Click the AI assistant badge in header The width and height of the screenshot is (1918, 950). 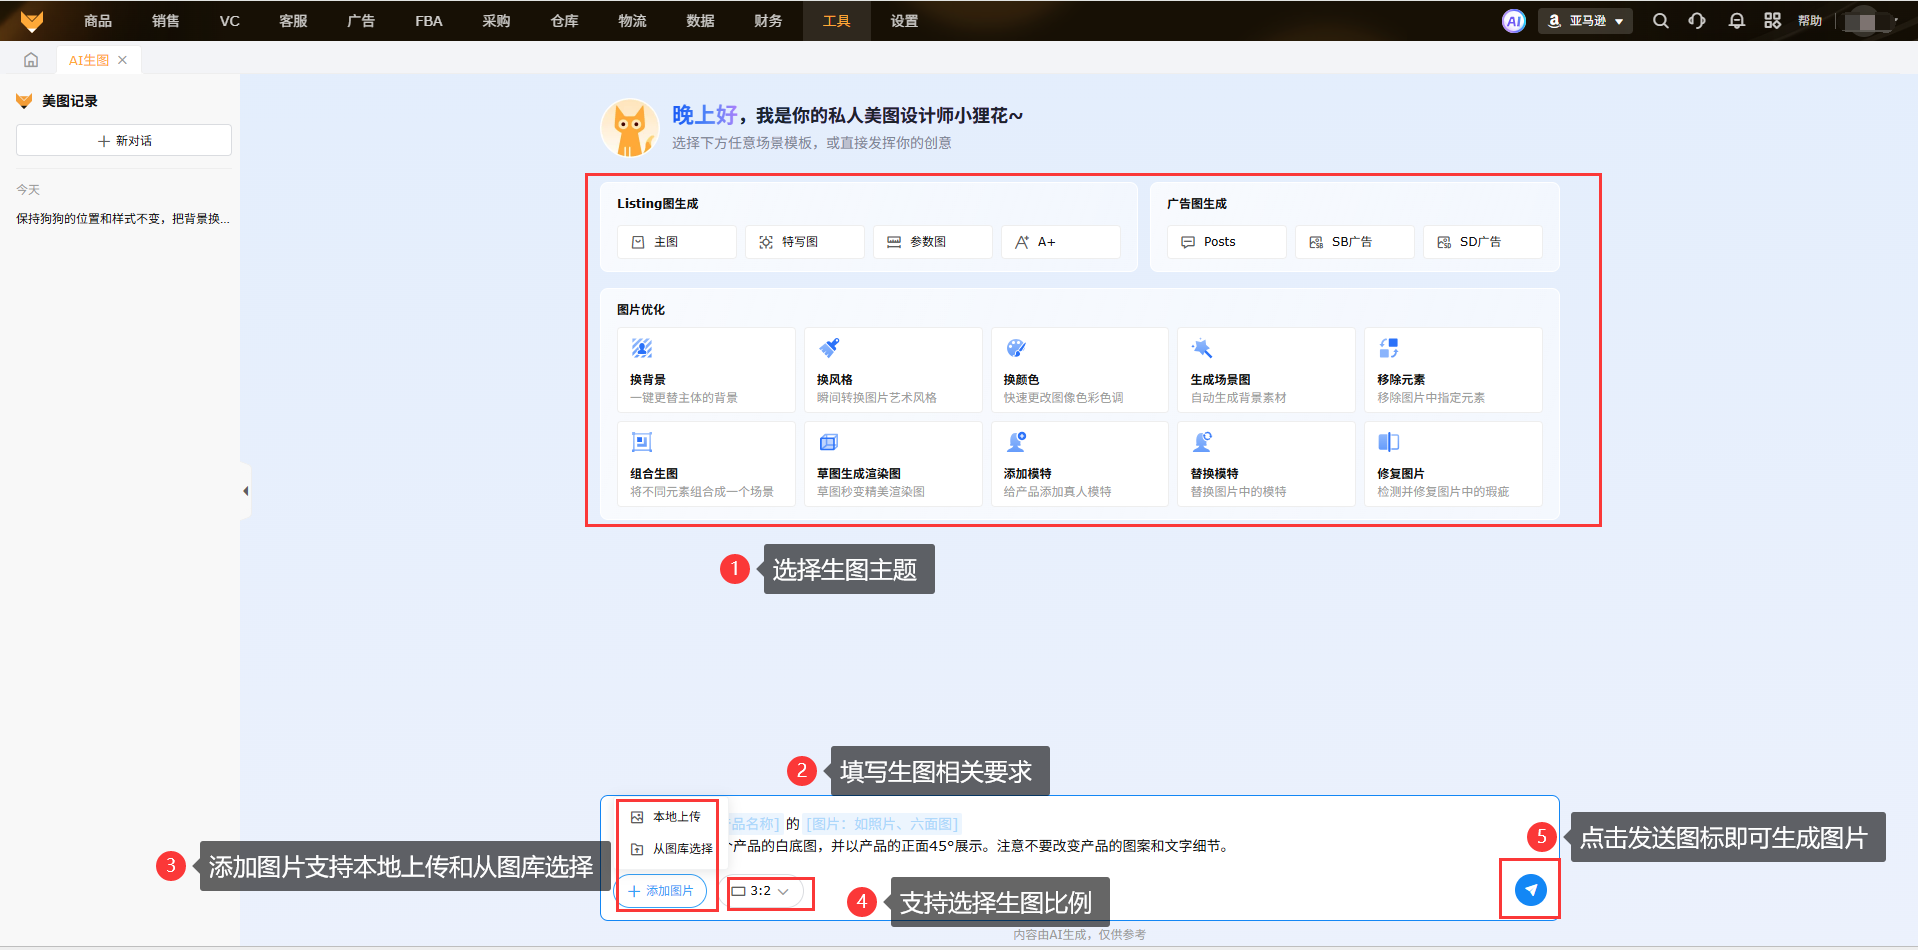click(1513, 21)
